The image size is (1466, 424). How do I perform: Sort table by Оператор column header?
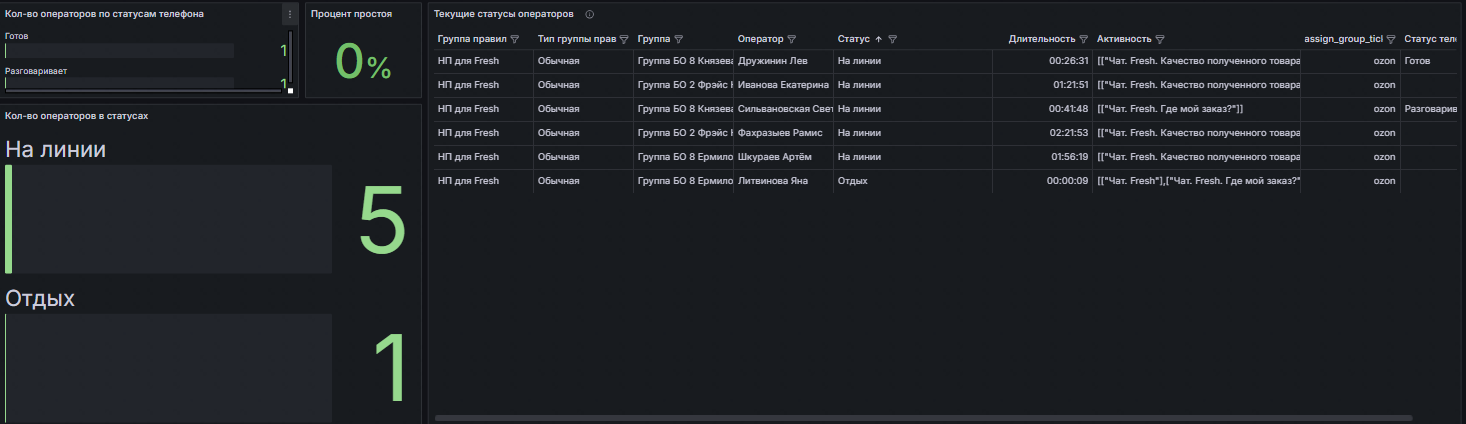coord(760,39)
